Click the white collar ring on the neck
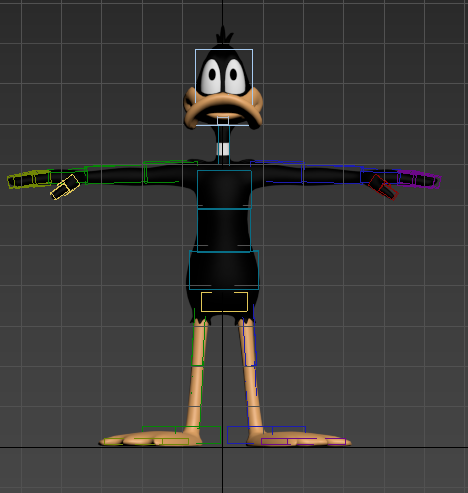Screen dimensions: 468x493 (223, 149)
